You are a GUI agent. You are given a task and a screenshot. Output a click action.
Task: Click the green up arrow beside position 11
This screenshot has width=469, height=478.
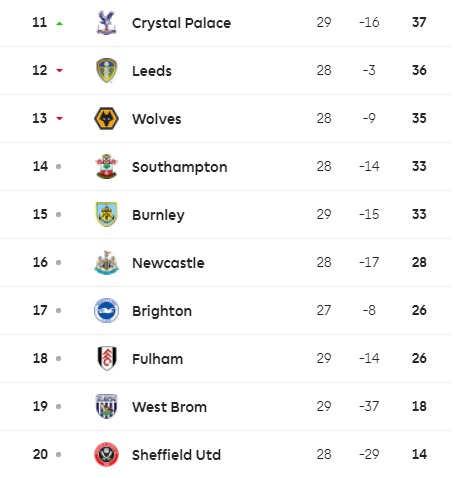tap(59, 23)
